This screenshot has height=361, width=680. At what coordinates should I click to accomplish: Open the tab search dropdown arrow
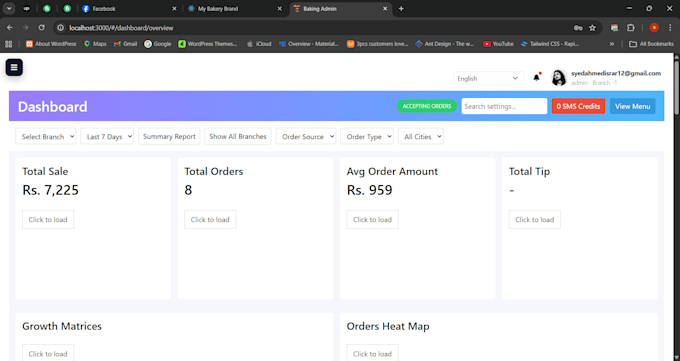(x=9, y=8)
